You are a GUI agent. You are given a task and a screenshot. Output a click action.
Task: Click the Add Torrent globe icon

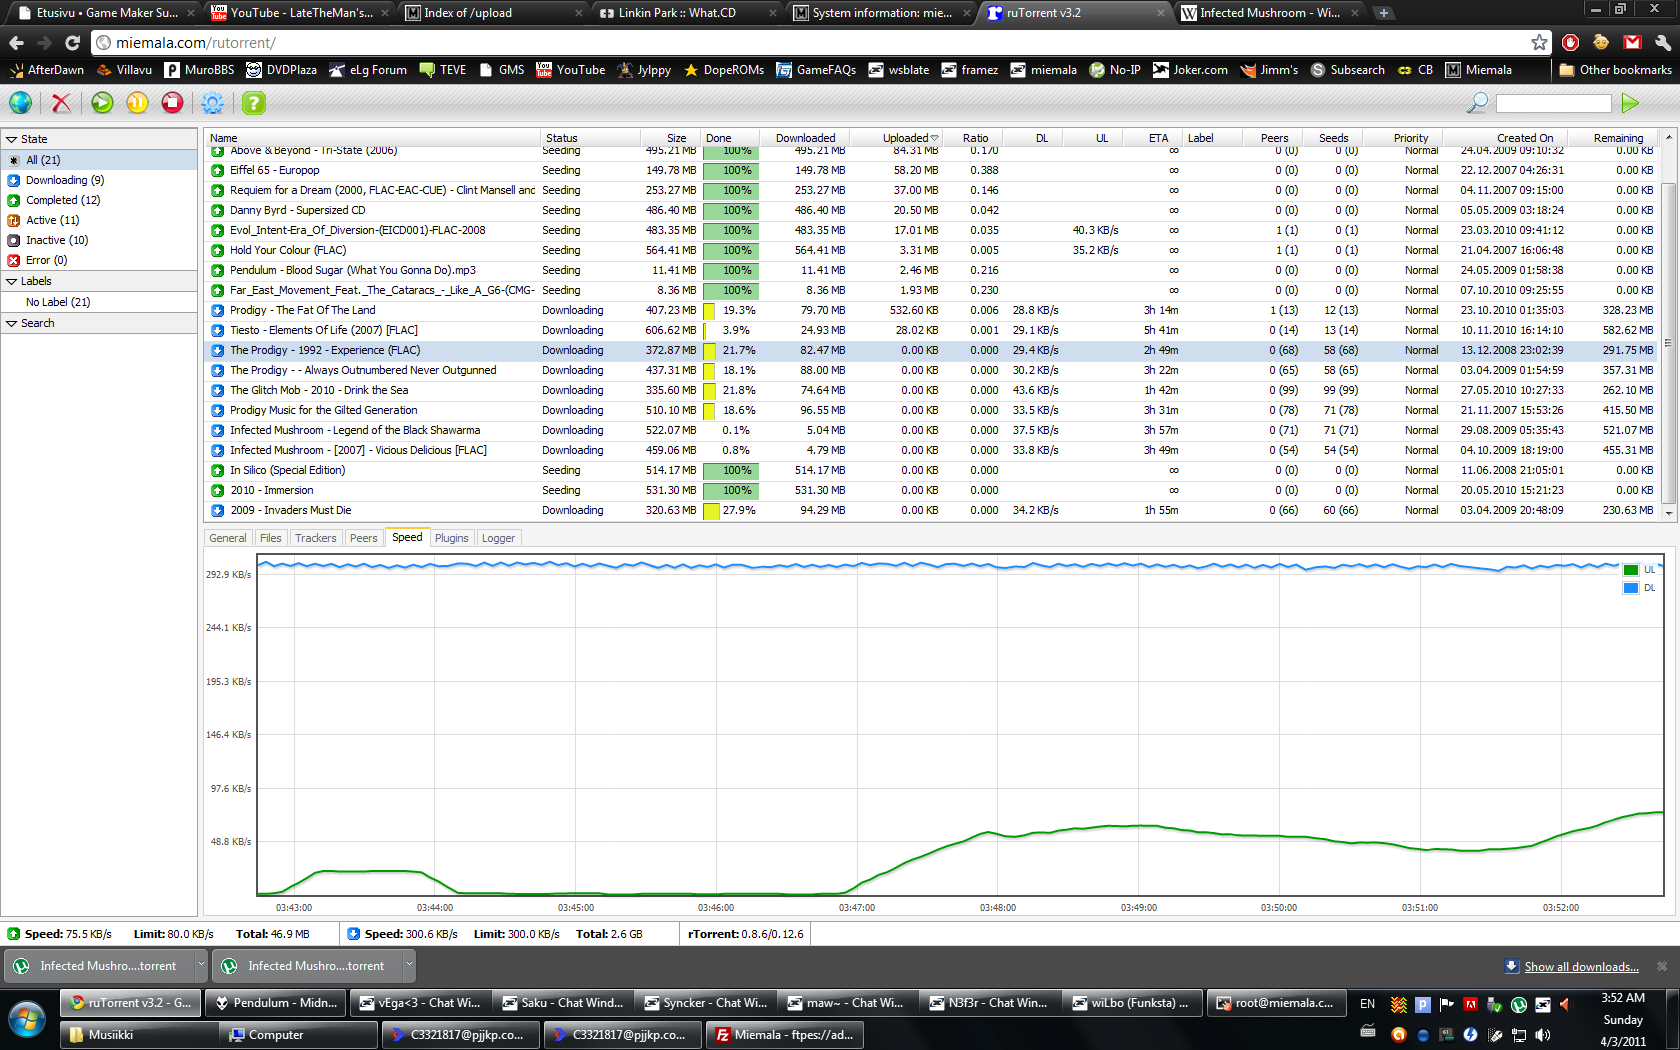[x=20, y=102]
